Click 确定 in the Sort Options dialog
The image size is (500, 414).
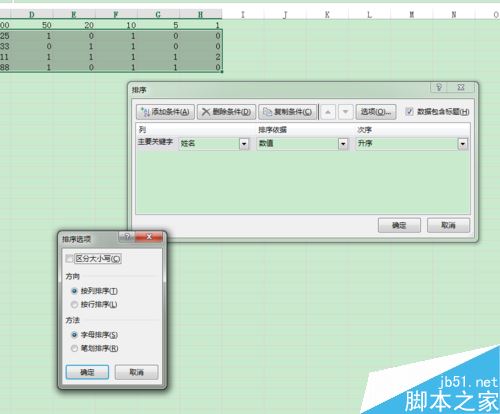[x=87, y=372]
